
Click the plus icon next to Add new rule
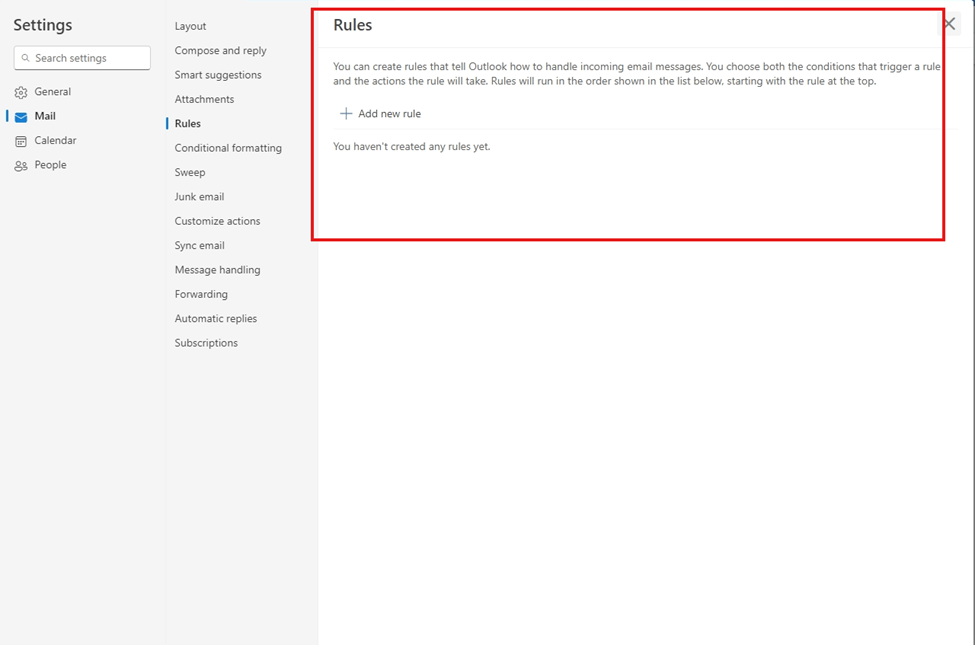(346, 114)
